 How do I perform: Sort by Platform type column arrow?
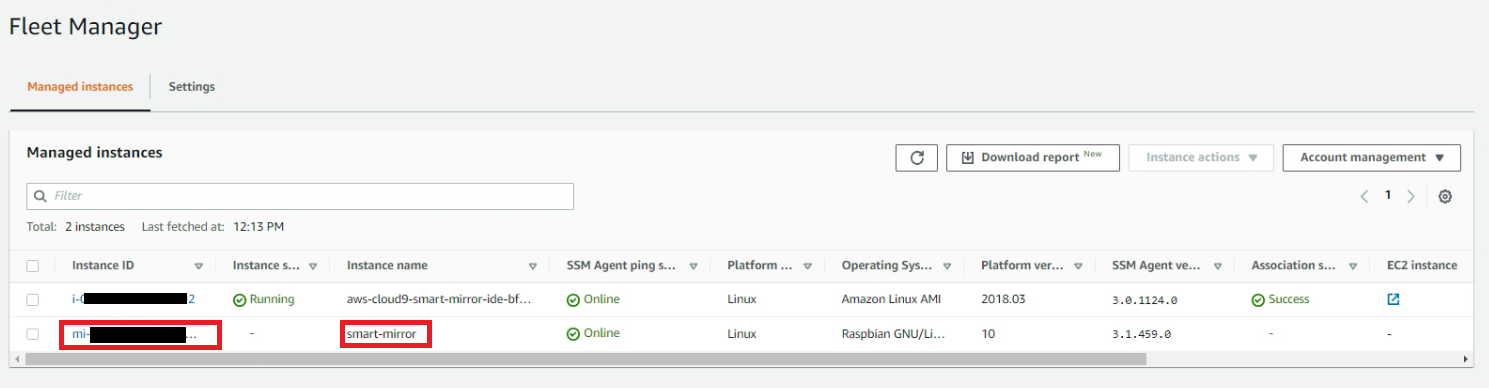click(x=808, y=266)
